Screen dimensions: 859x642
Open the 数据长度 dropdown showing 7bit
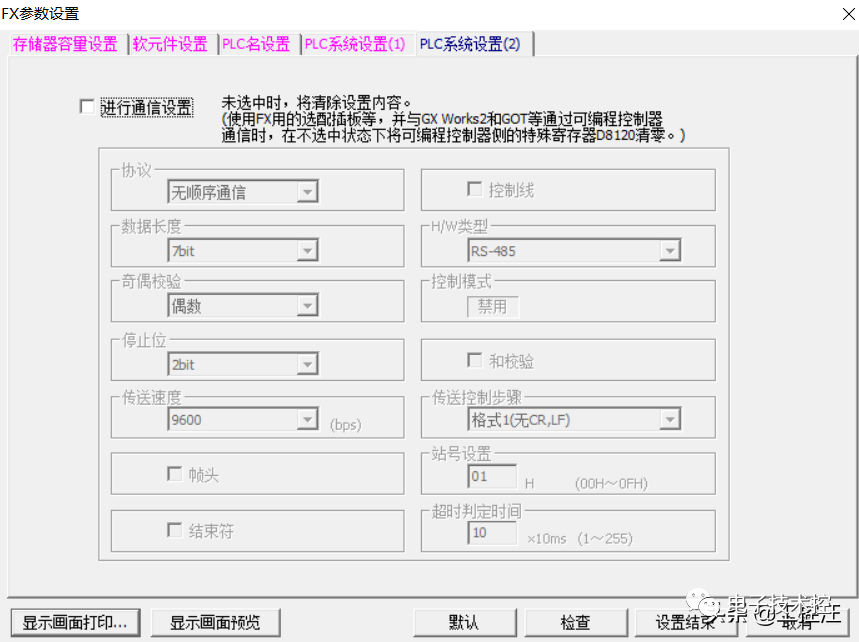tap(307, 250)
